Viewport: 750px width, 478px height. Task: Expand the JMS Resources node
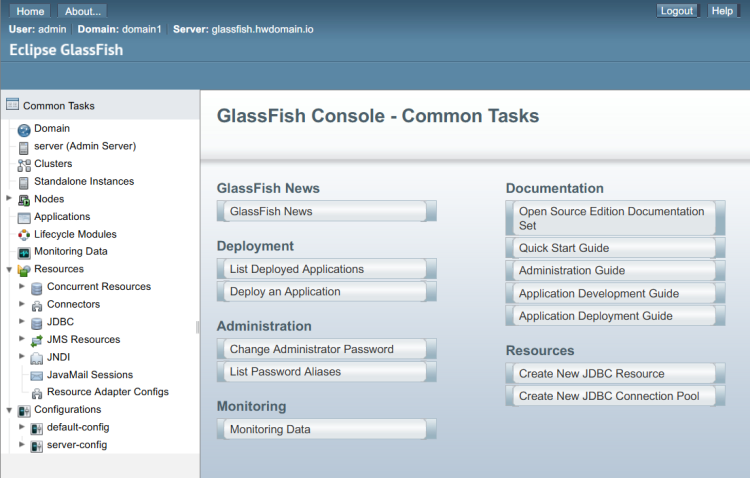click(22, 339)
